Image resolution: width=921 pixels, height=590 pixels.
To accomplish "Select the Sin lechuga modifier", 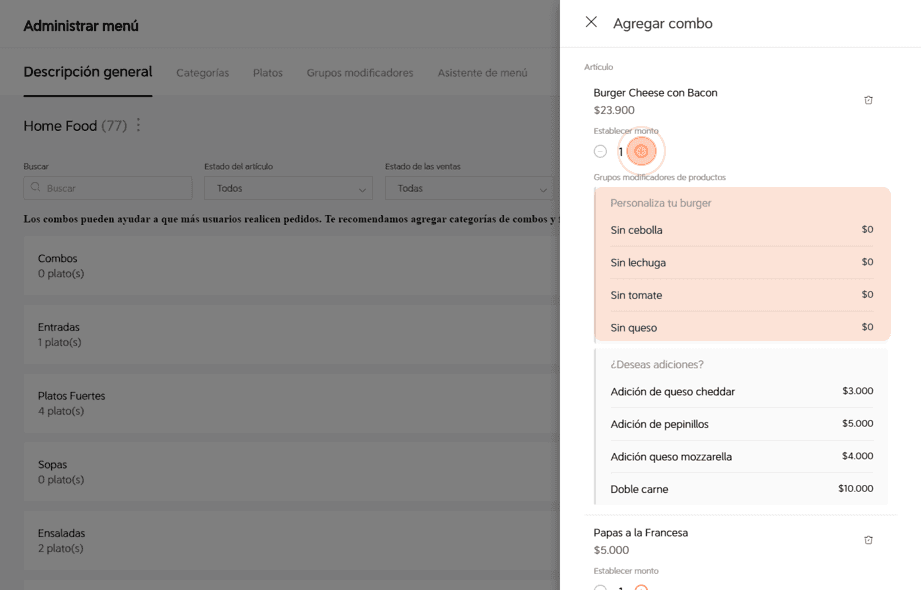I will coord(742,262).
